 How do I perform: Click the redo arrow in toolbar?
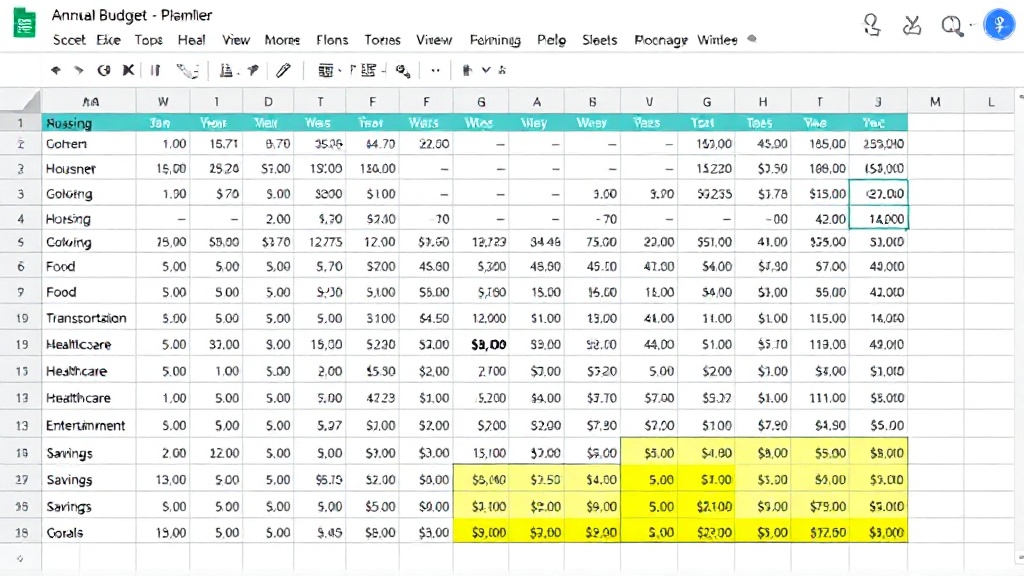78,70
